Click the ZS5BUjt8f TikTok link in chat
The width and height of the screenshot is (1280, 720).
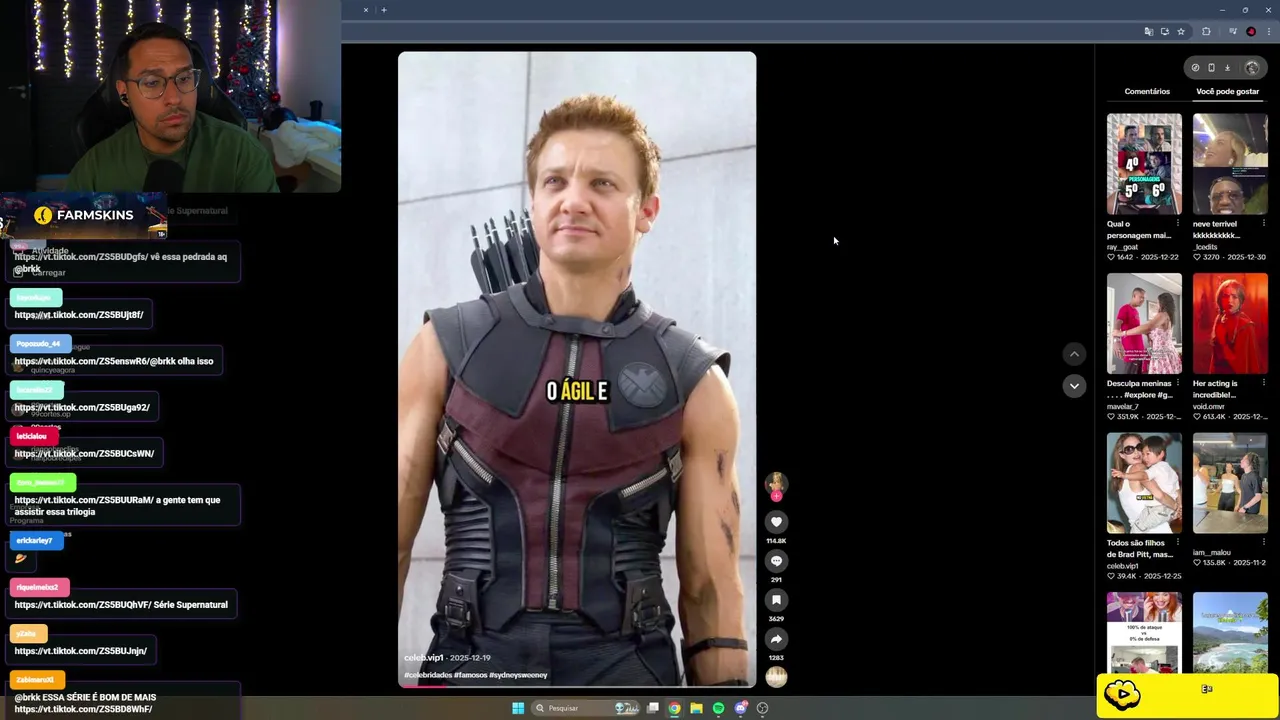pyautogui.click(x=79, y=315)
